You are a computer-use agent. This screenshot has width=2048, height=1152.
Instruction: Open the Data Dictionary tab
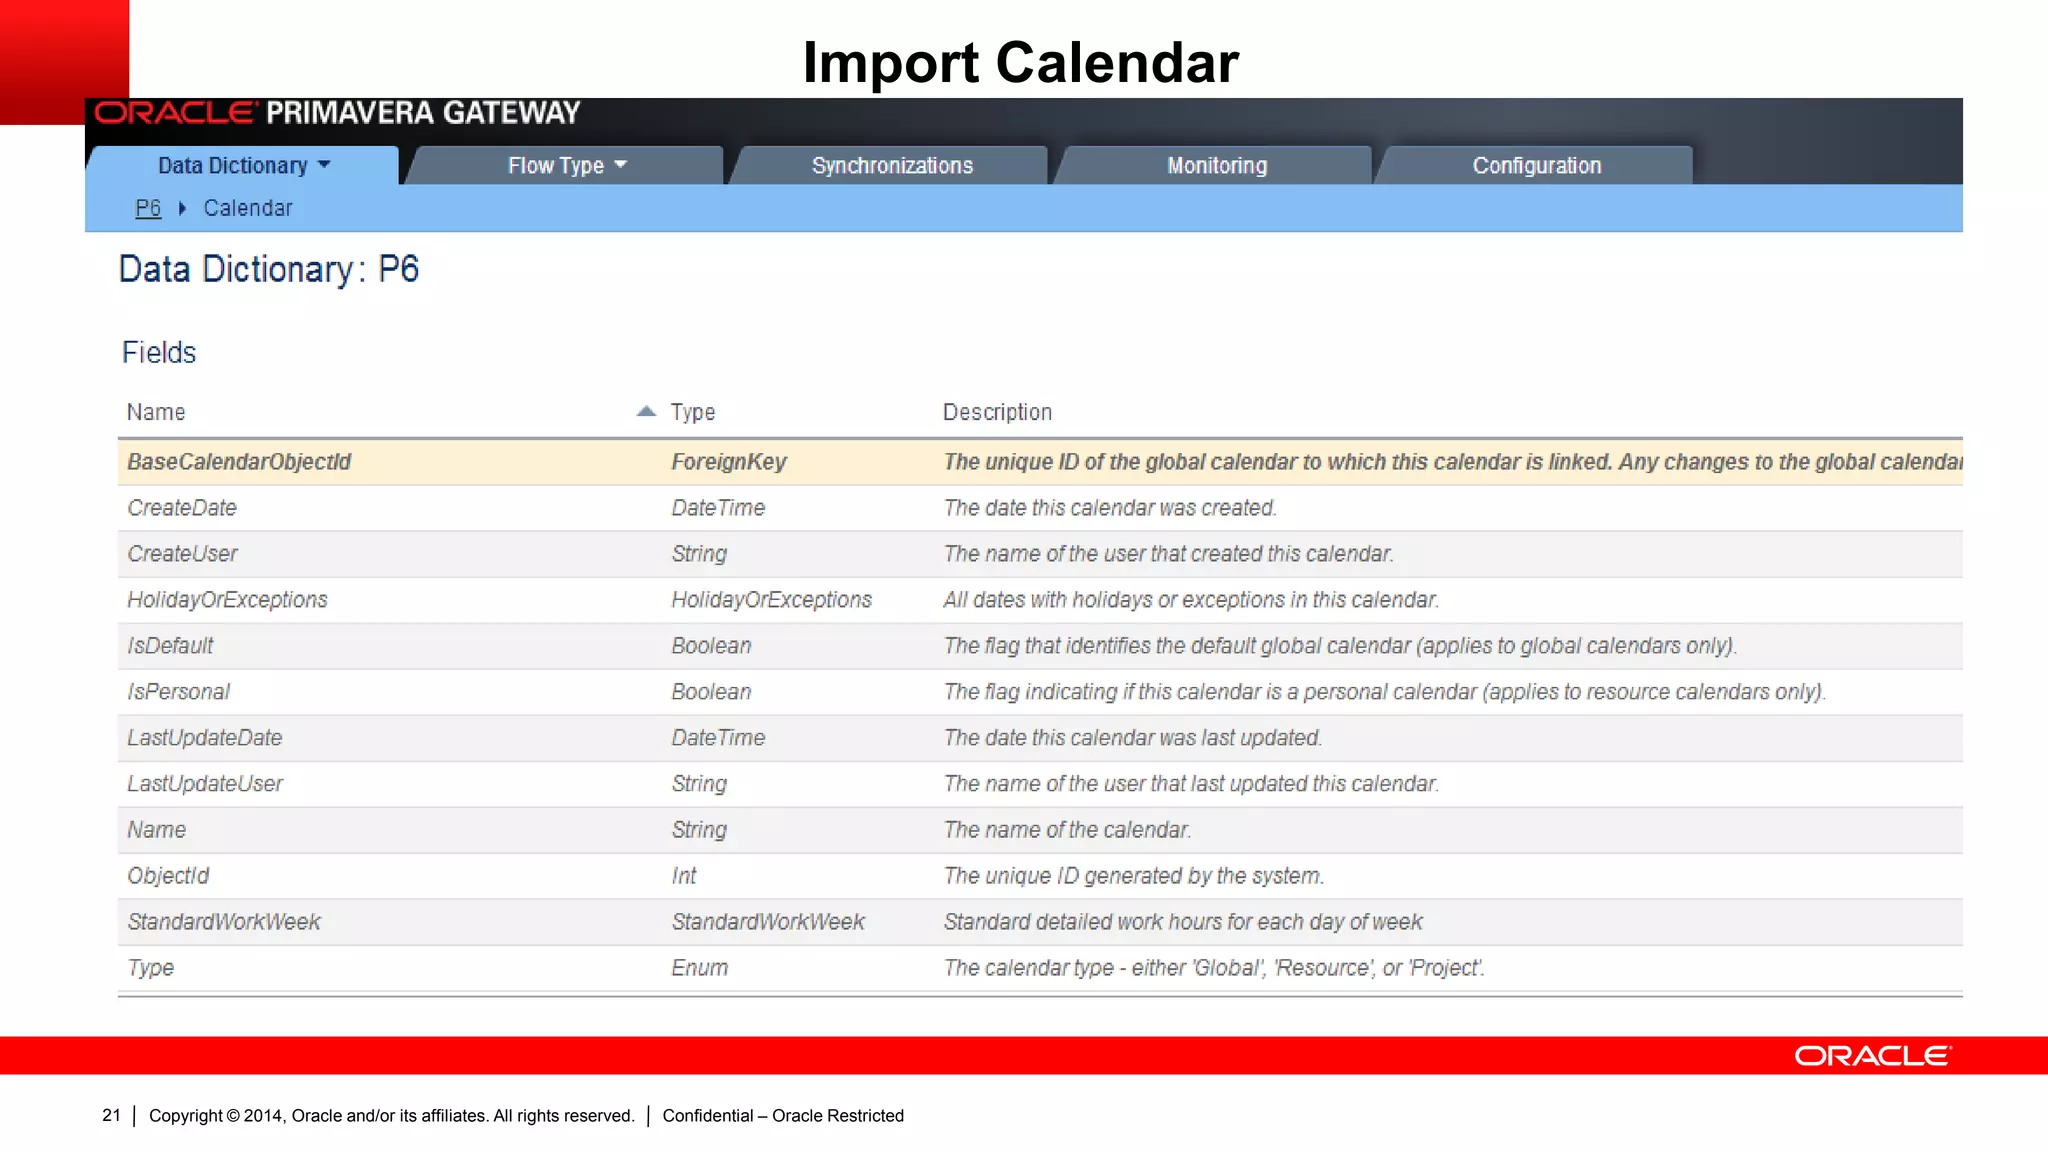coord(243,166)
